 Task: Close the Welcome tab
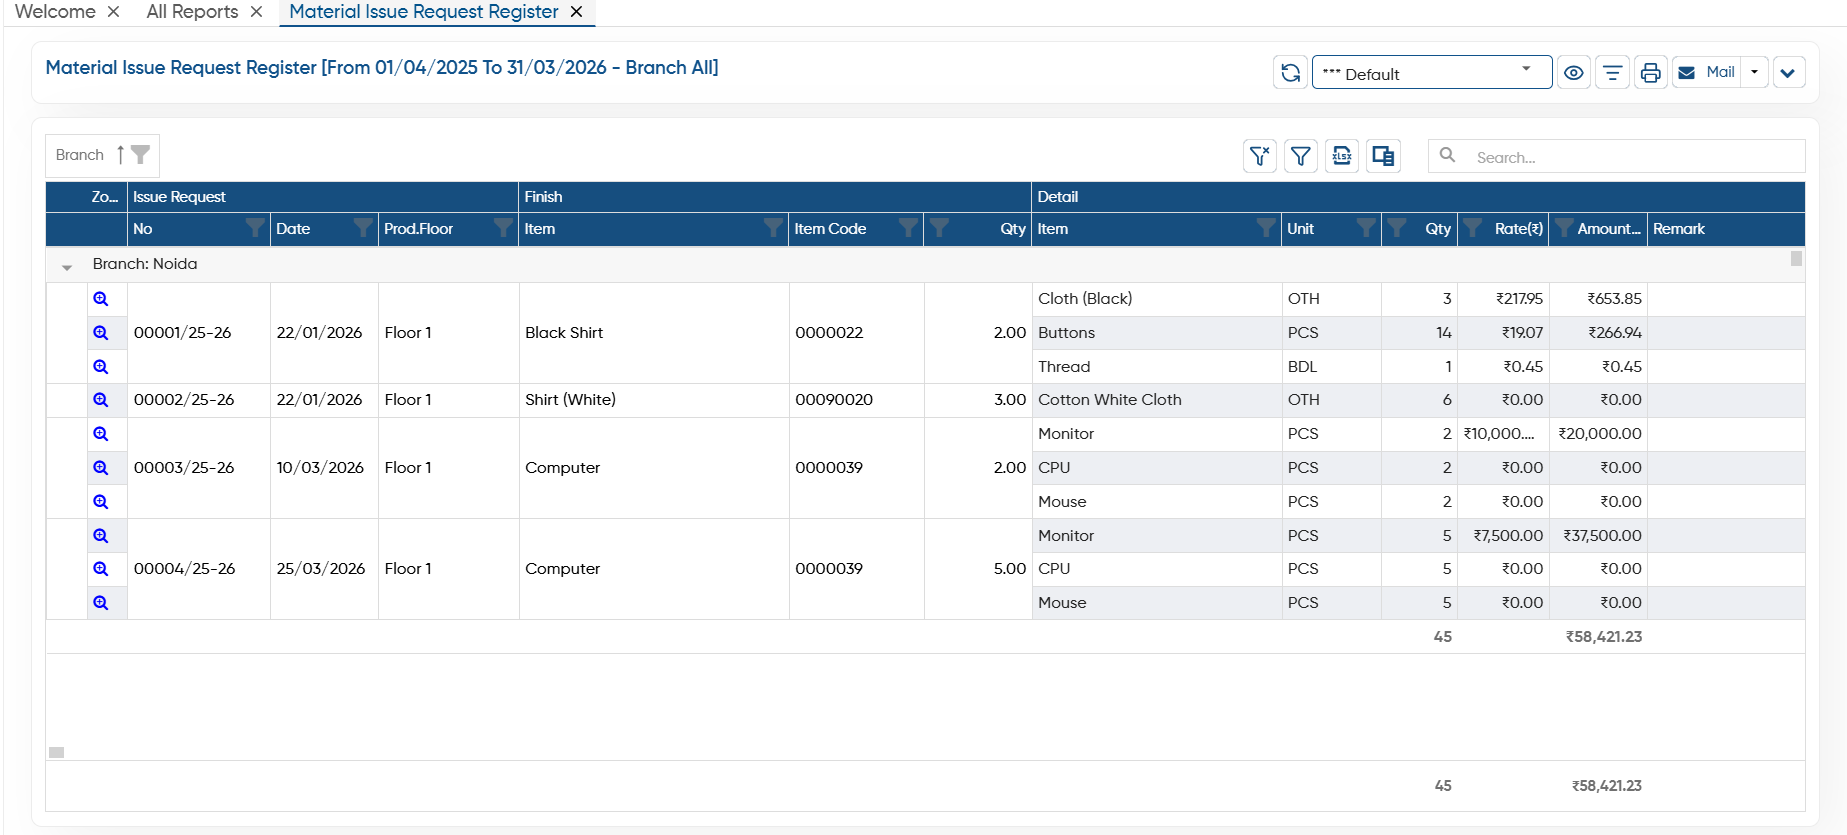tap(114, 12)
